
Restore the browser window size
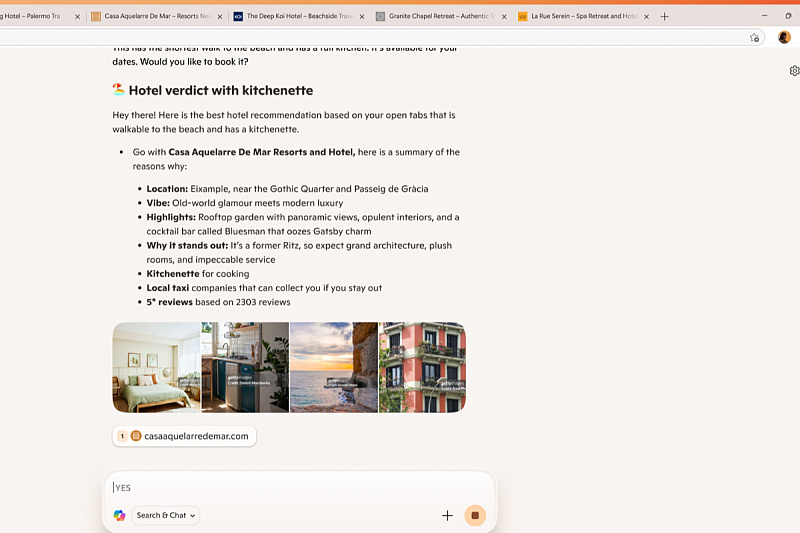coord(788,16)
